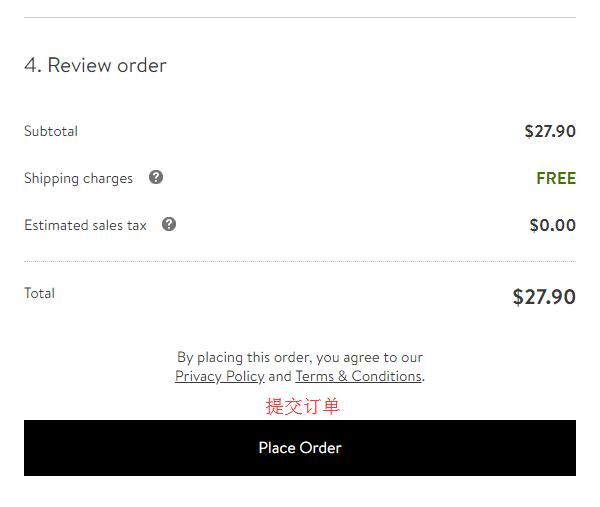Click the $0.00 sales tax amount
600x507 pixels.
pyautogui.click(x=553, y=225)
